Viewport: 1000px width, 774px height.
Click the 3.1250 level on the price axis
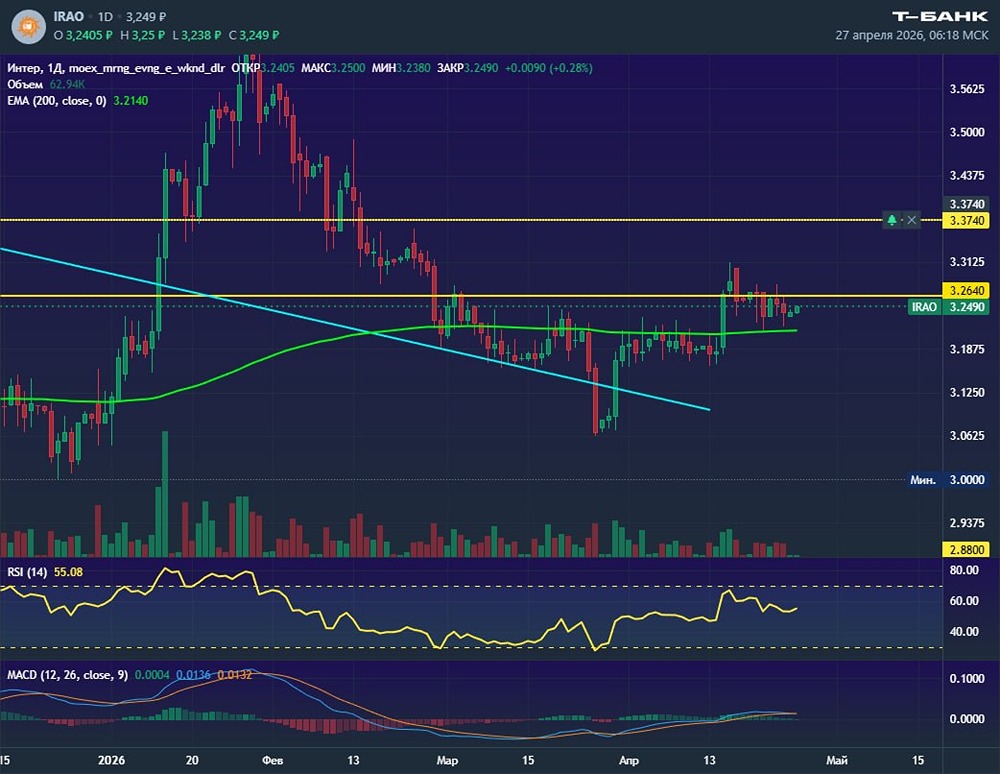click(x=967, y=392)
